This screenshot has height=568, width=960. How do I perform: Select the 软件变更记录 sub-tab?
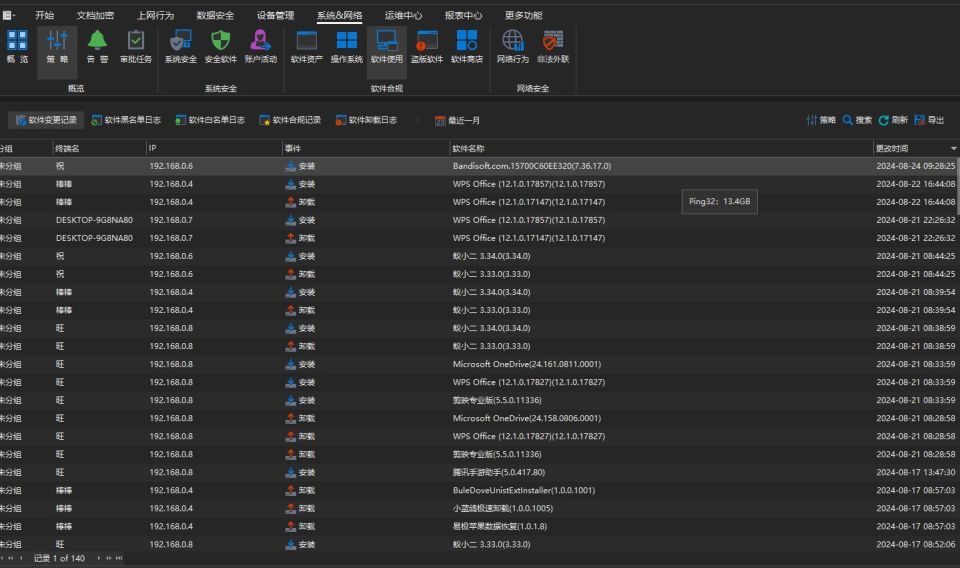tap(46, 120)
